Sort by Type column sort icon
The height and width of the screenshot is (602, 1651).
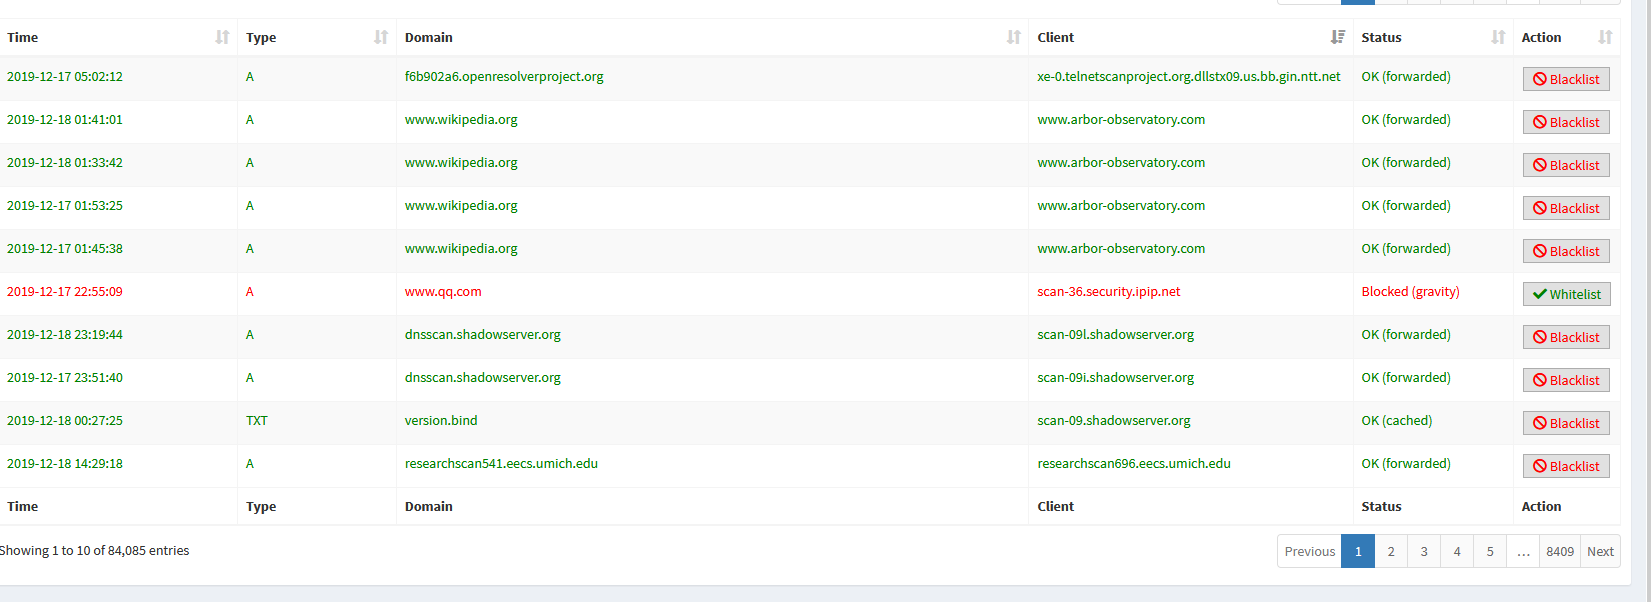click(381, 37)
